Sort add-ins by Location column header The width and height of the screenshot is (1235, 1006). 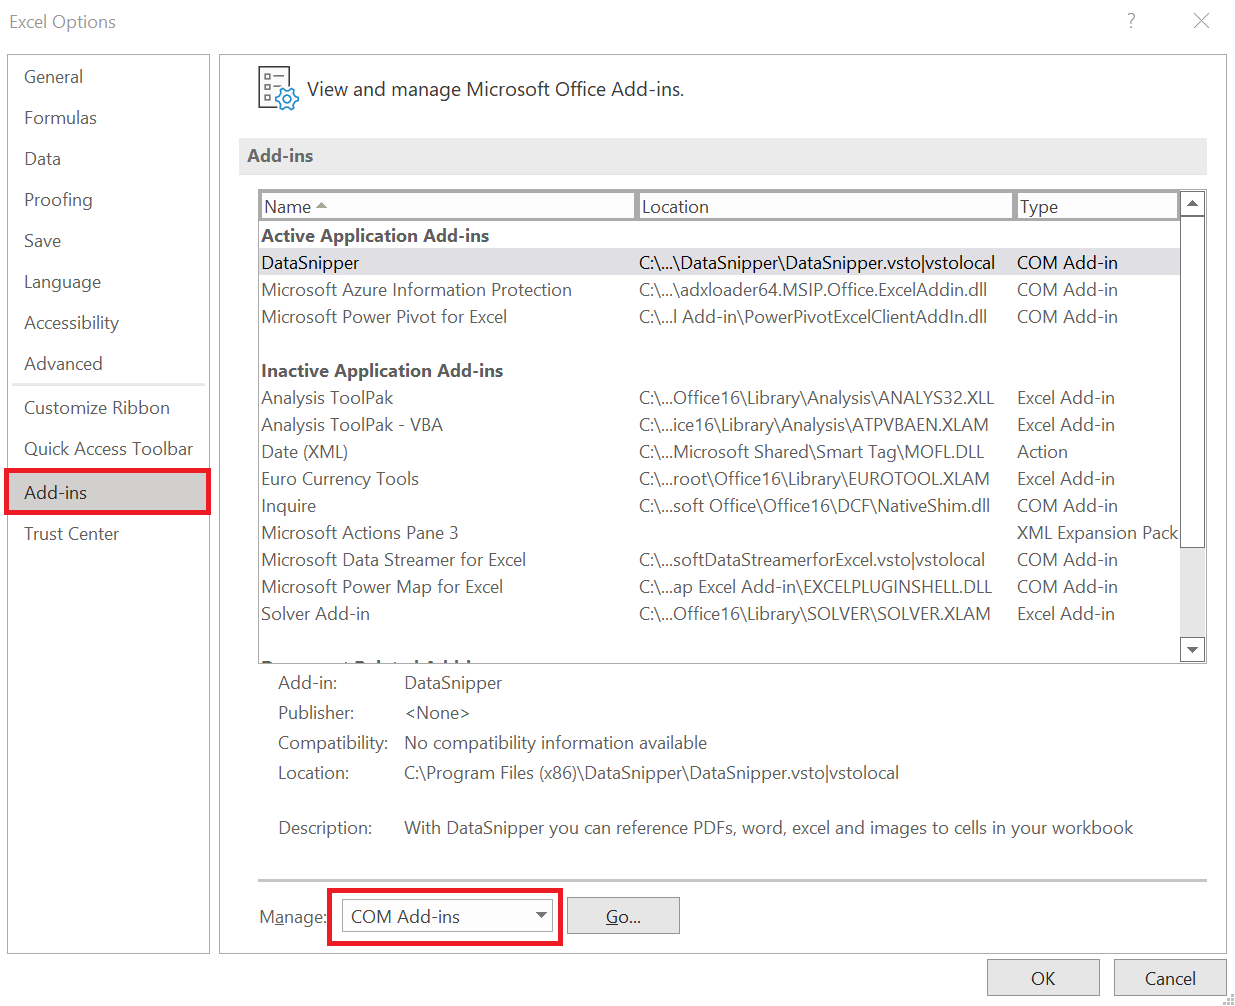pos(825,206)
